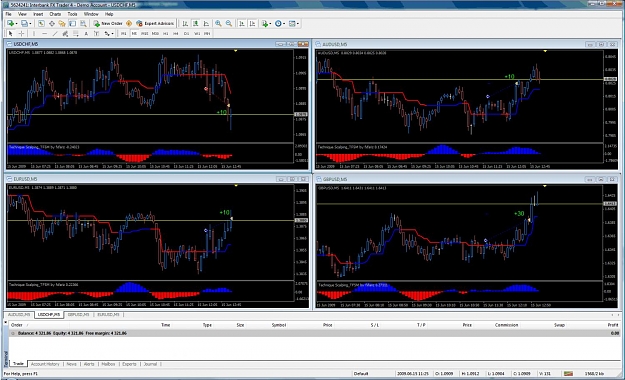The height and width of the screenshot is (380, 625).
Task: Switch timeframe to D1
Action: tap(186, 33)
